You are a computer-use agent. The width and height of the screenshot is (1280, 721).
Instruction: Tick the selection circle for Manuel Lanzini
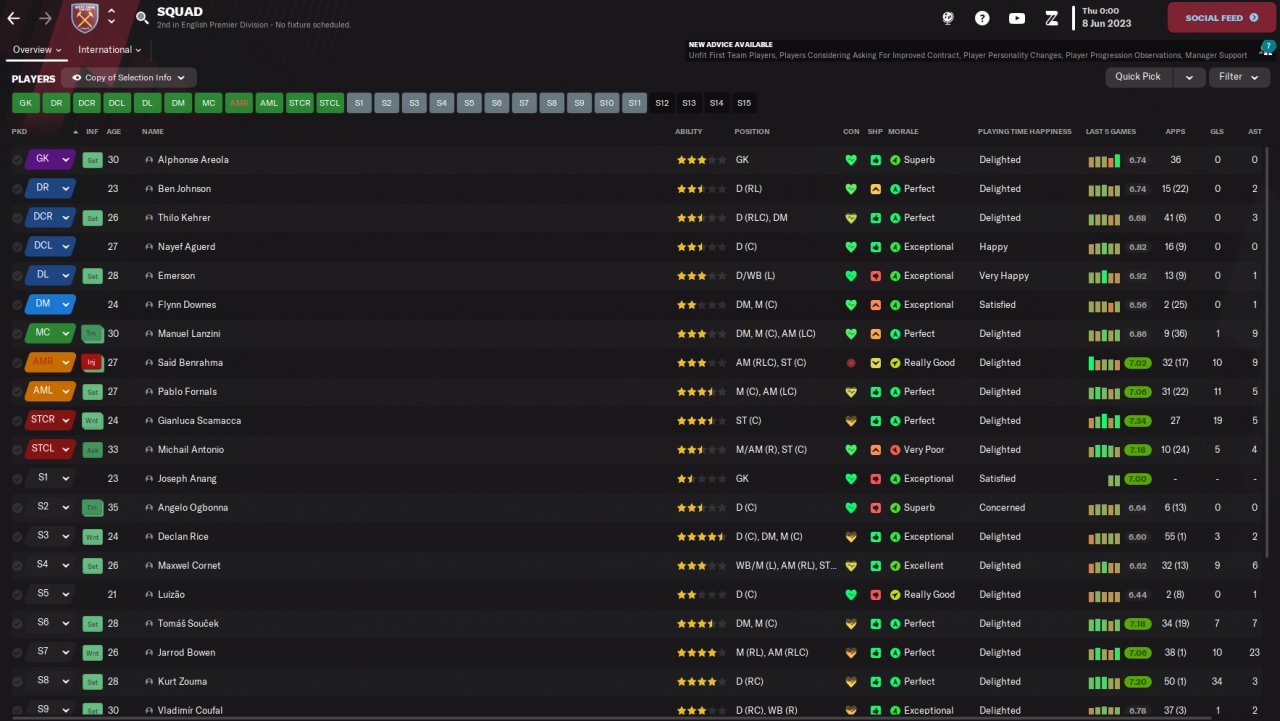(17, 334)
